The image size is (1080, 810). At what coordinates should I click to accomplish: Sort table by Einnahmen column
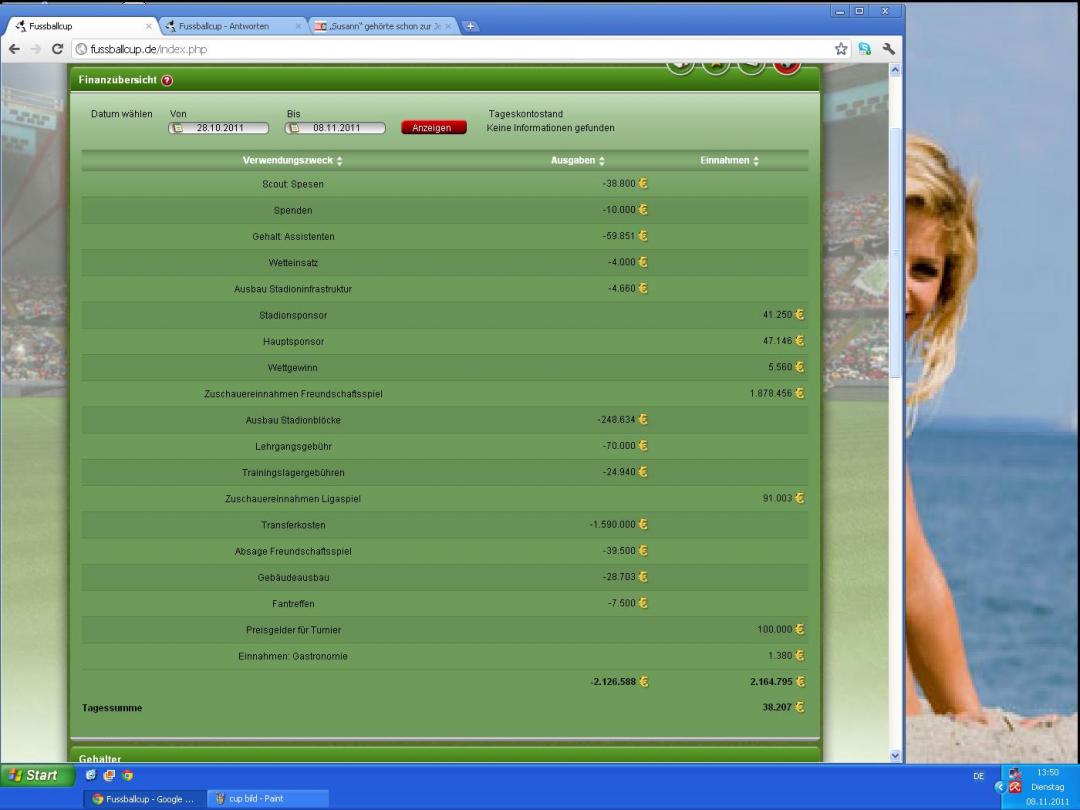pos(729,161)
